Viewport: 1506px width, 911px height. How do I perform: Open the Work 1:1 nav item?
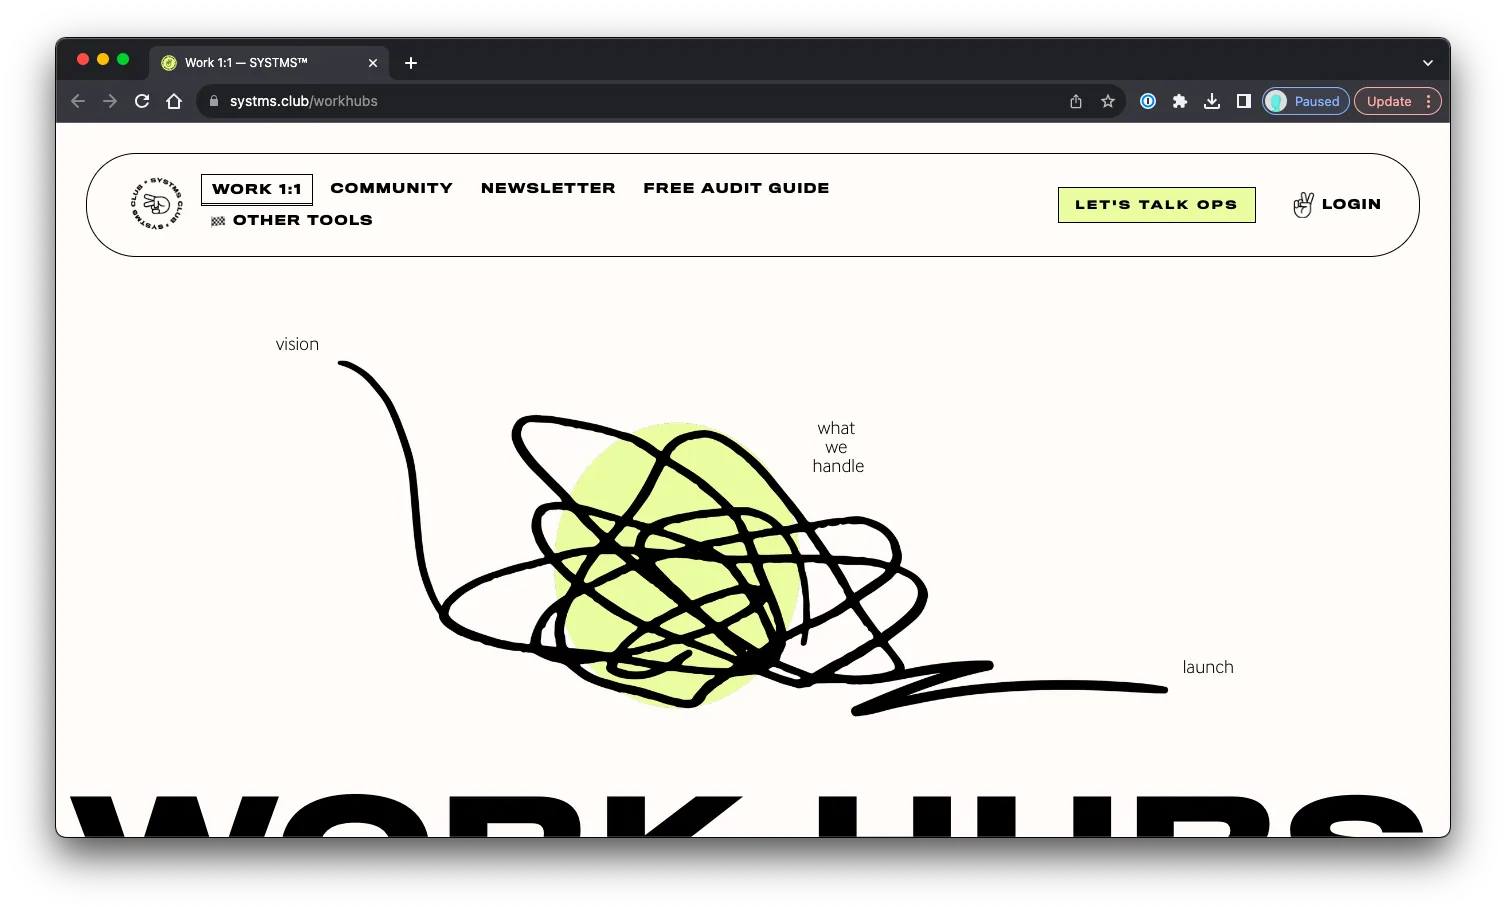pyautogui.click(x=257, y=189)
